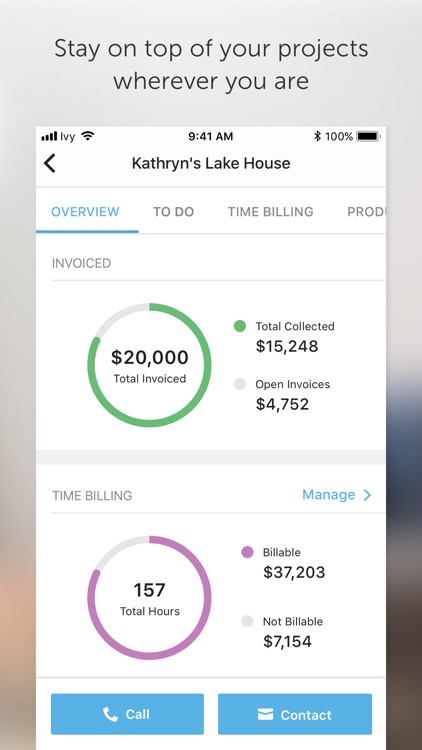
Task: Select the gray Not Billable legend dot
Action: [247, 621]
